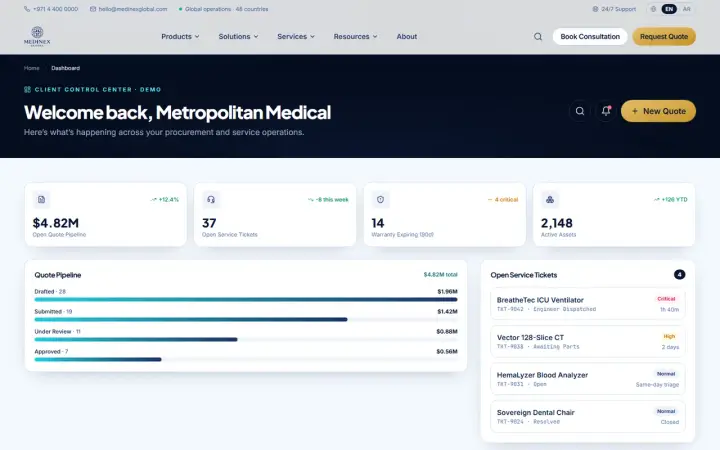Click the -8 this week trend indicator
Viewport: 720px width, 450px height.
[x=328, y=199]
